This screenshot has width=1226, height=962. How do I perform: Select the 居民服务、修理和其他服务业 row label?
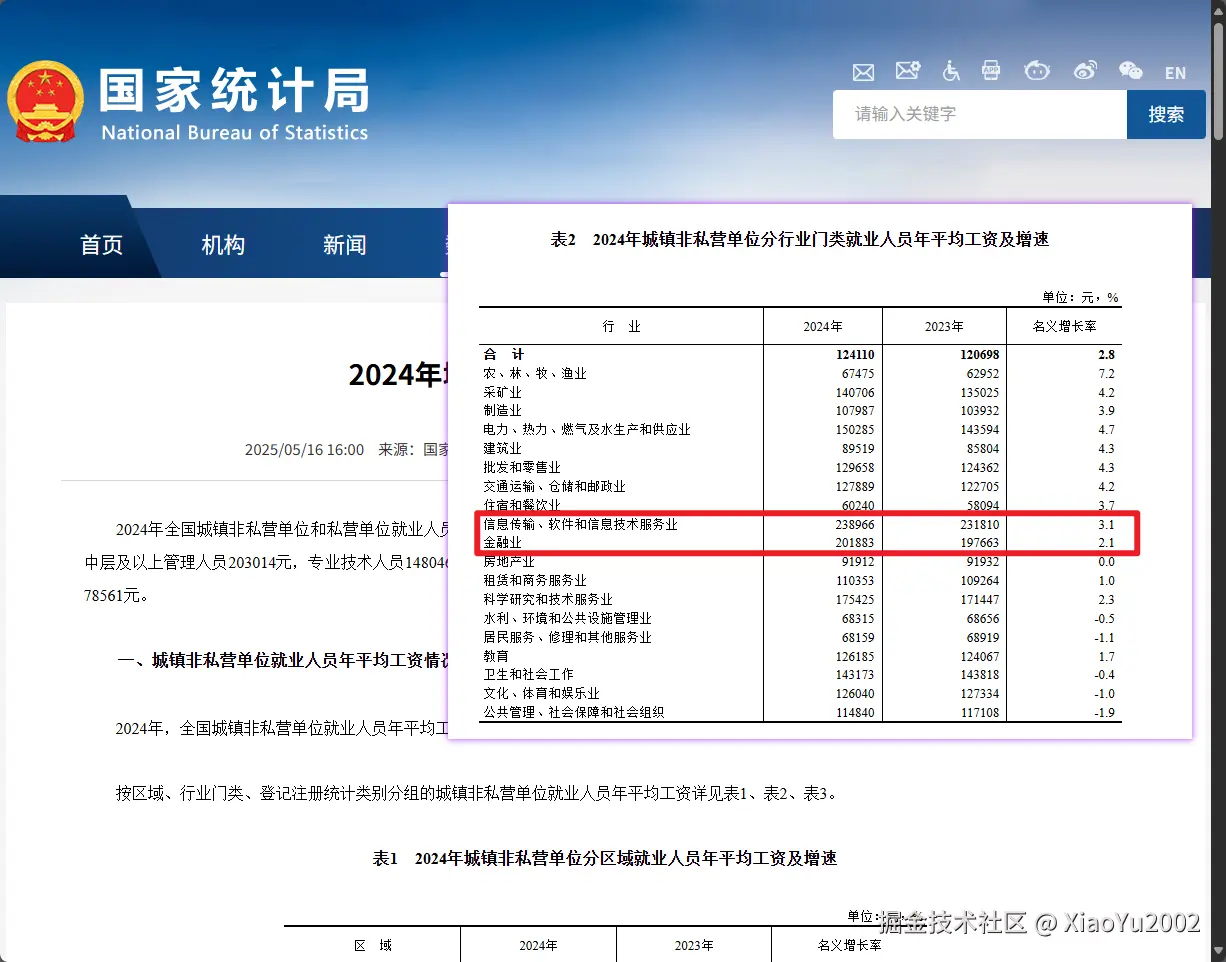coord(567,637)
